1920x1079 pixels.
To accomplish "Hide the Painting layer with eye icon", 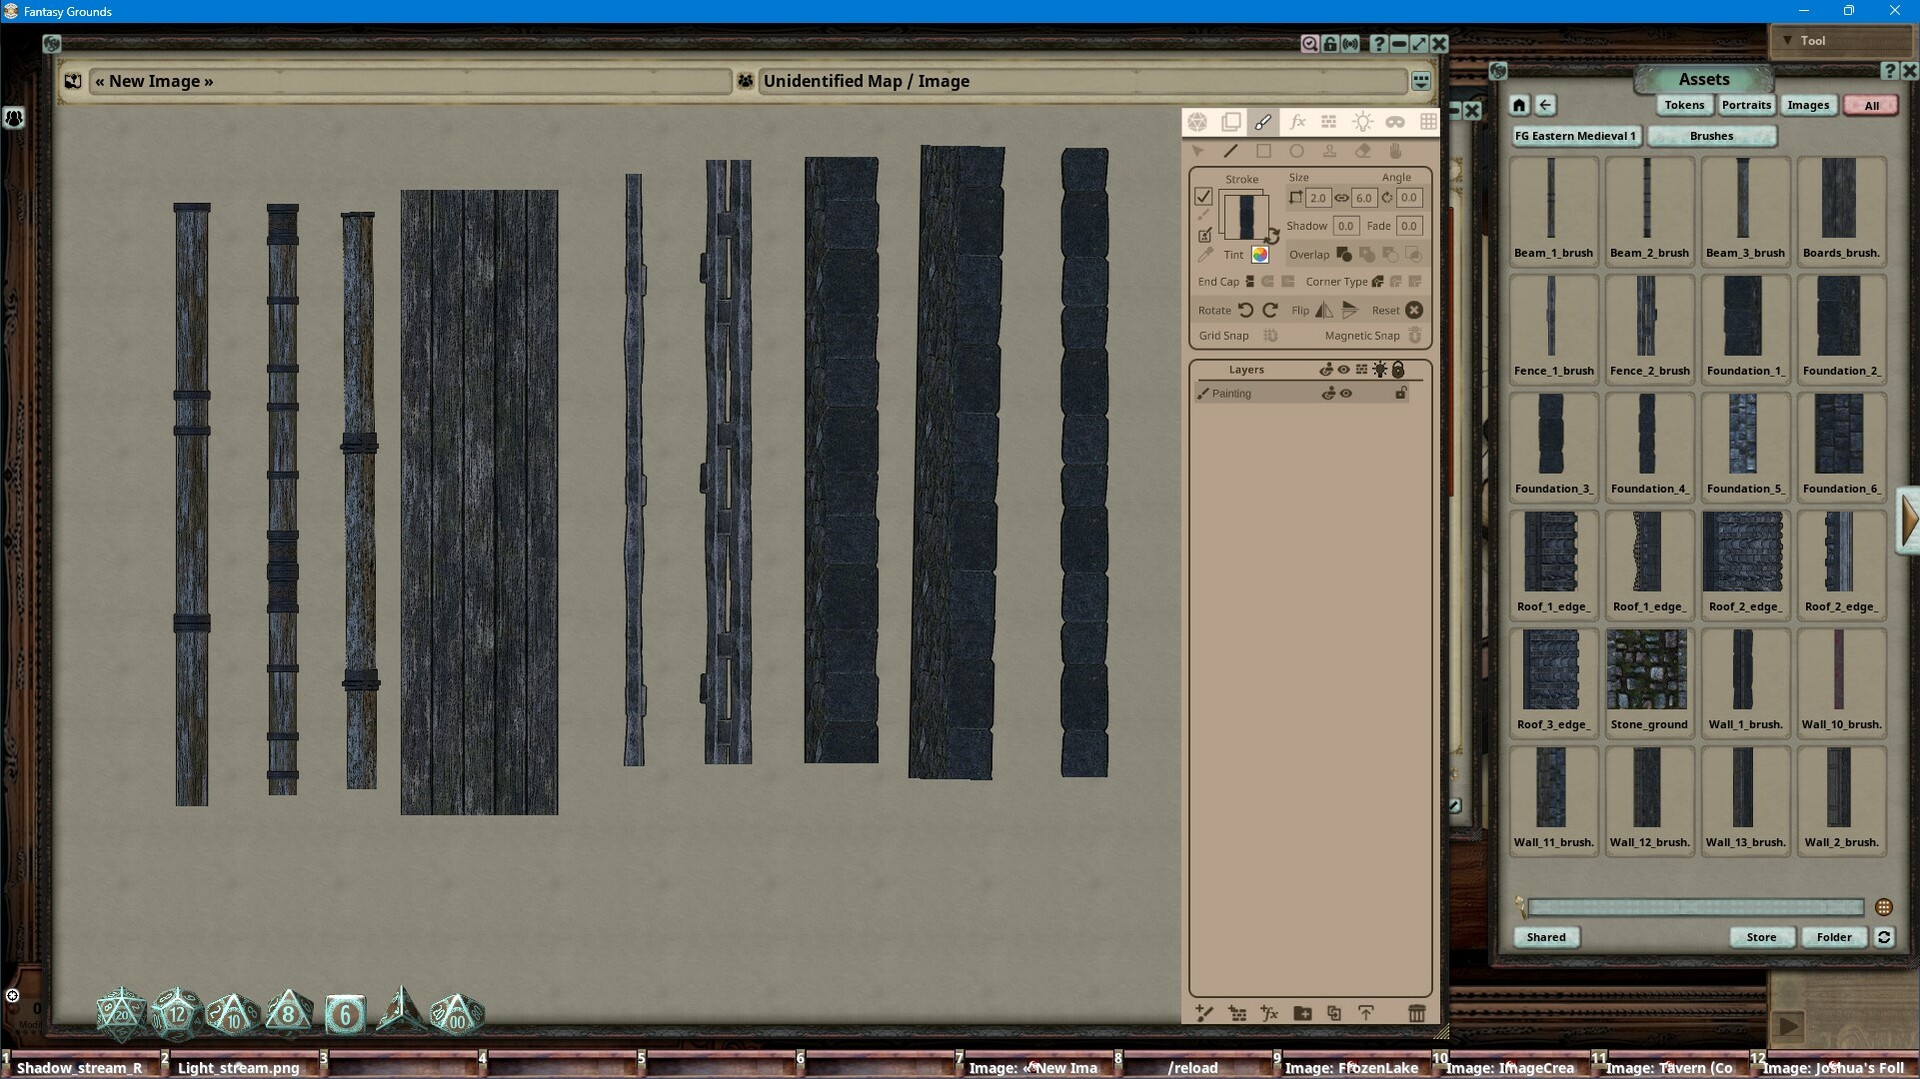I will 1346,394.
